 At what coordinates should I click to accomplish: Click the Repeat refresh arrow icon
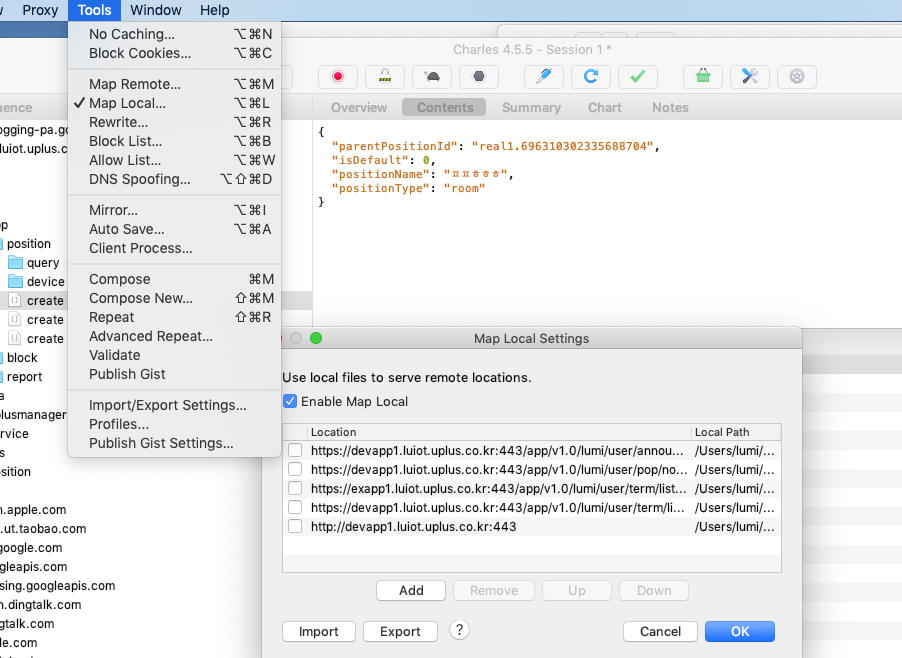pyautogui.click(x=591, y=76)
